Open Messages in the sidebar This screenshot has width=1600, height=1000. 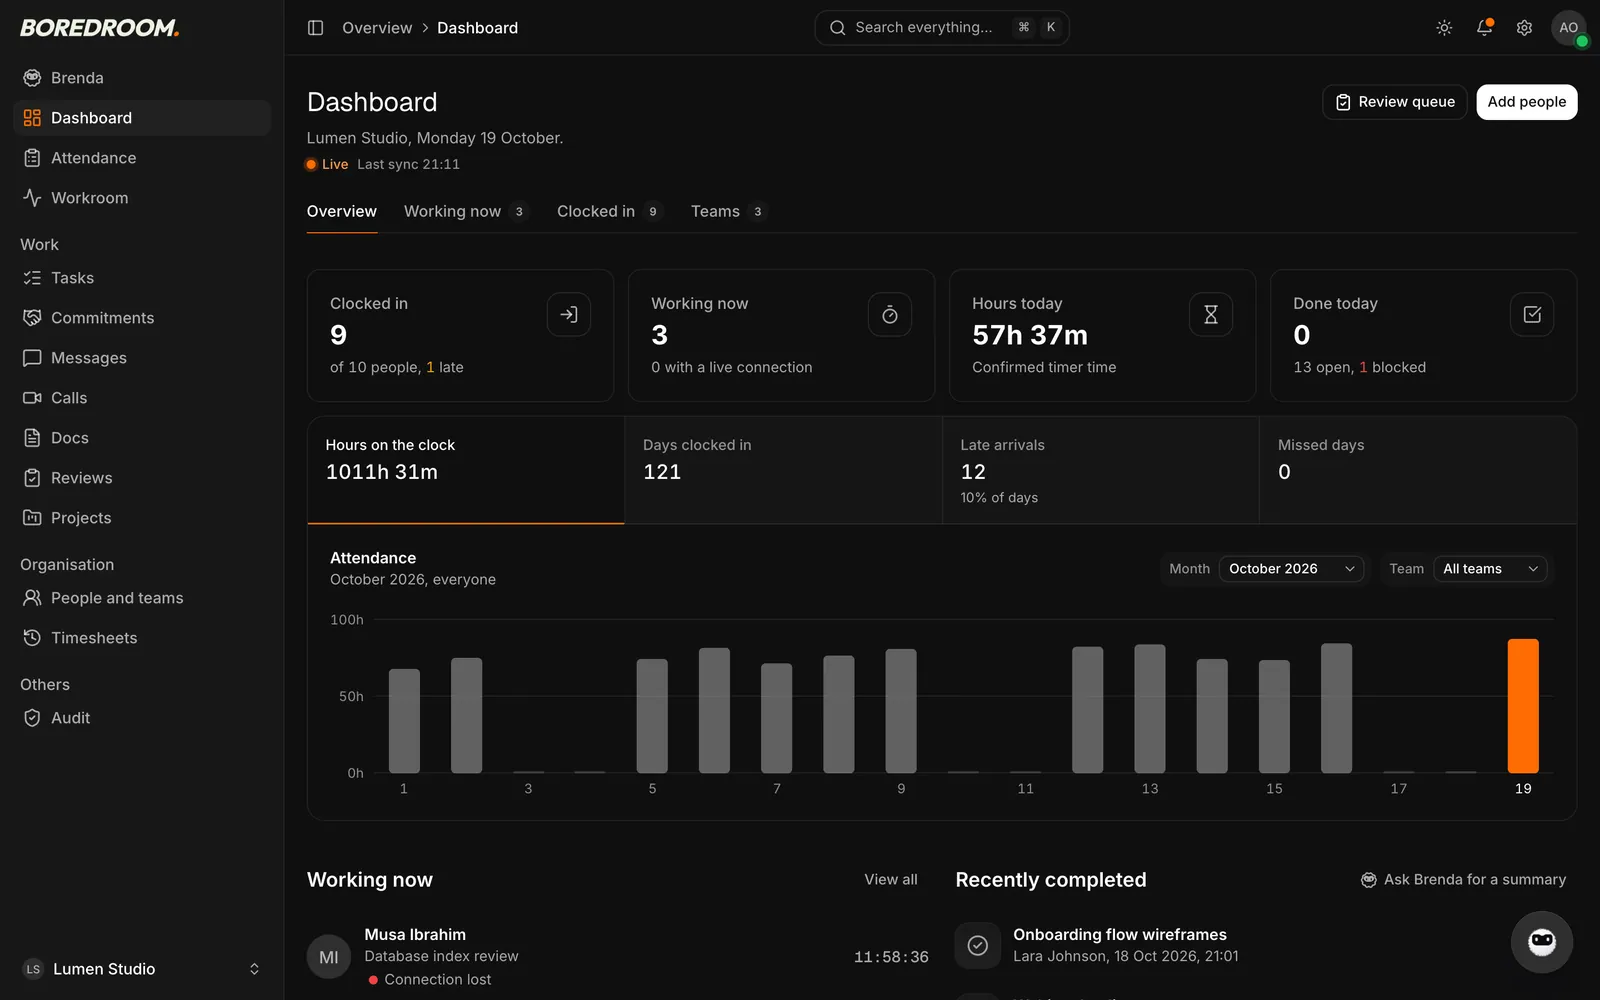142,358
